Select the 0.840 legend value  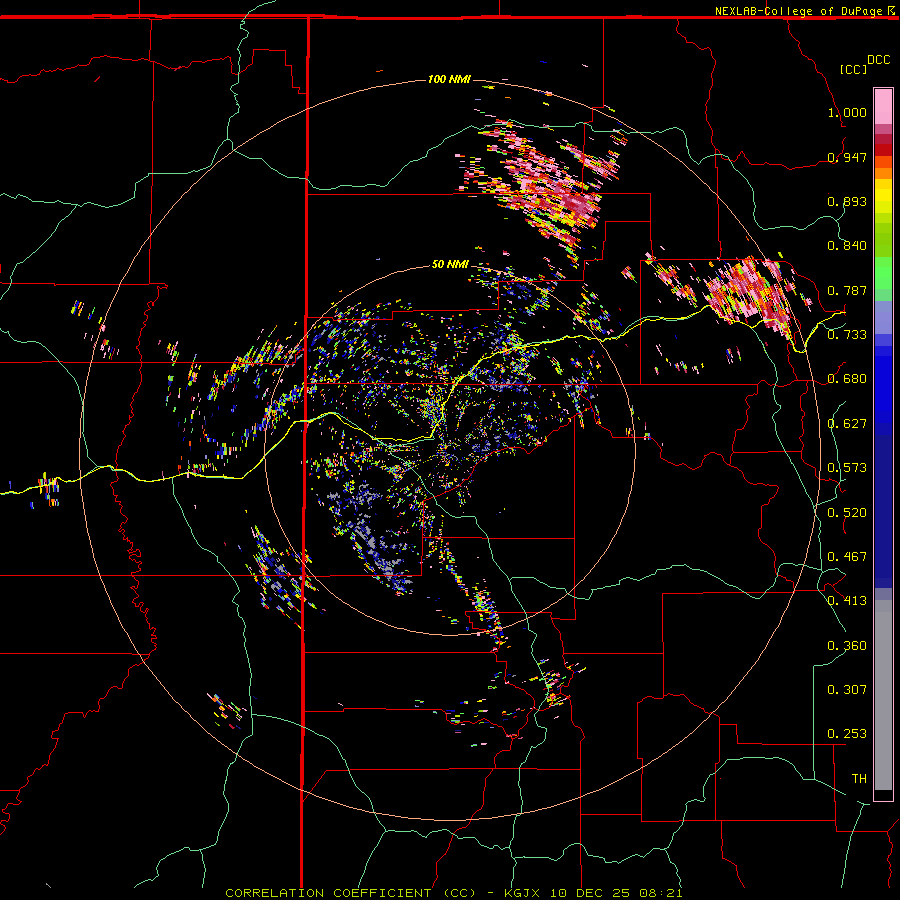point(847,246)
